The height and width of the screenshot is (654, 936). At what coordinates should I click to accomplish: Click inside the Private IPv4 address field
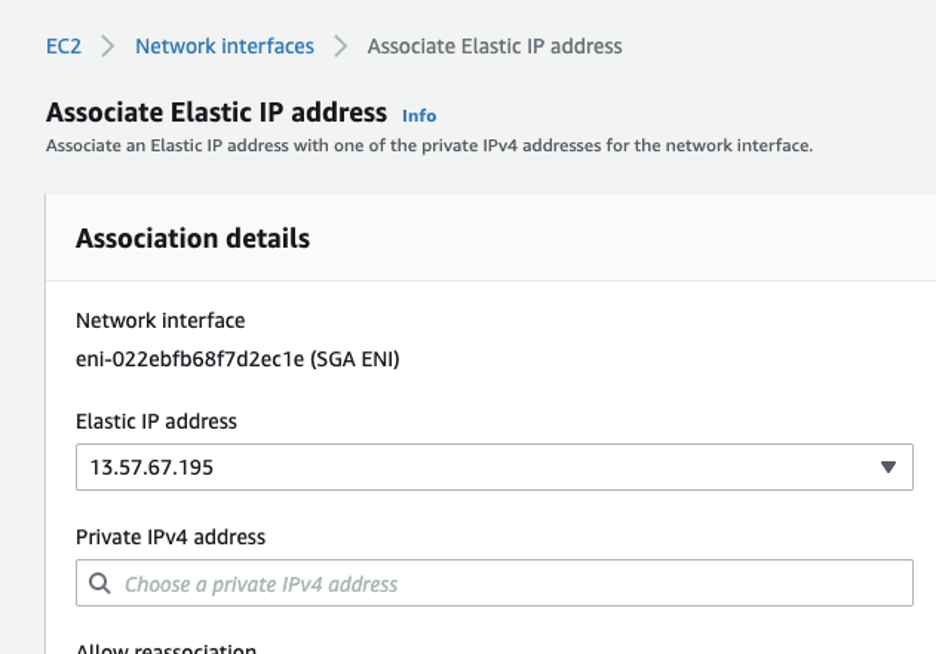tap(400, 583)
